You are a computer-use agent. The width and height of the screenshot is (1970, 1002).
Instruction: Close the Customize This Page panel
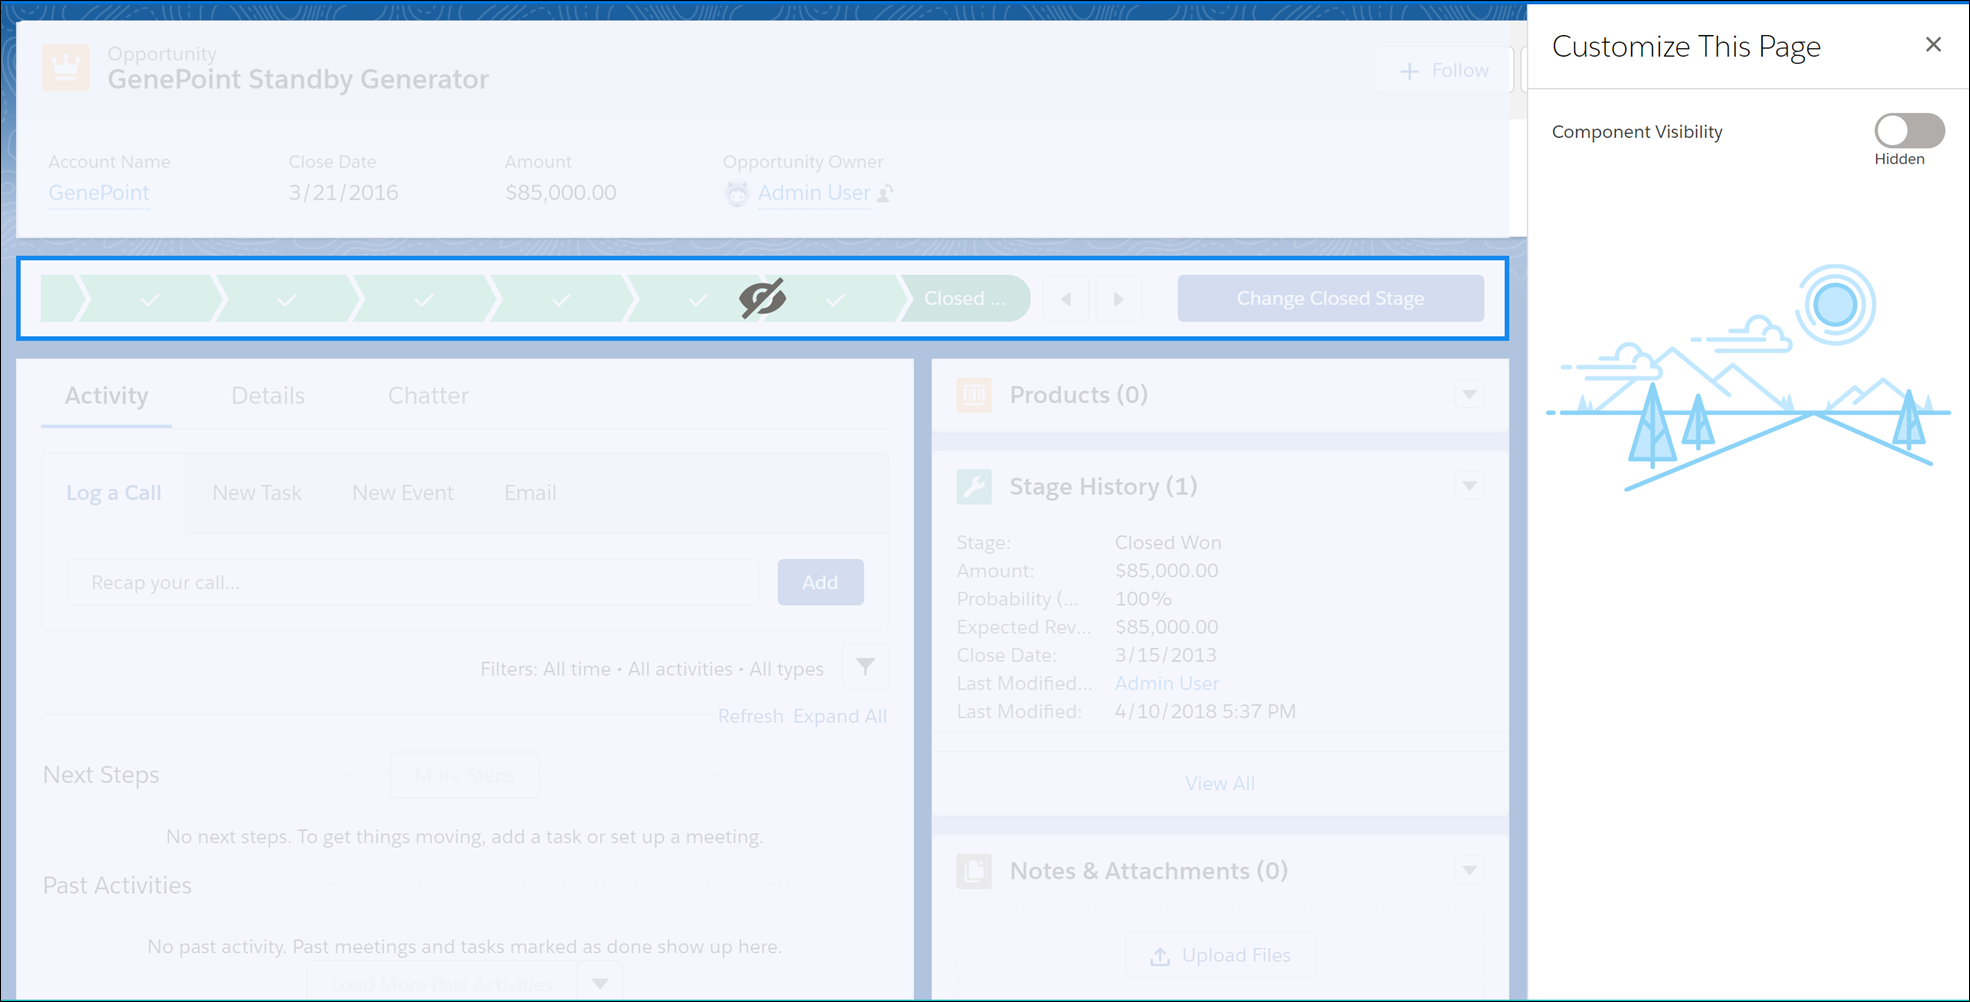tap(1933, 45)
